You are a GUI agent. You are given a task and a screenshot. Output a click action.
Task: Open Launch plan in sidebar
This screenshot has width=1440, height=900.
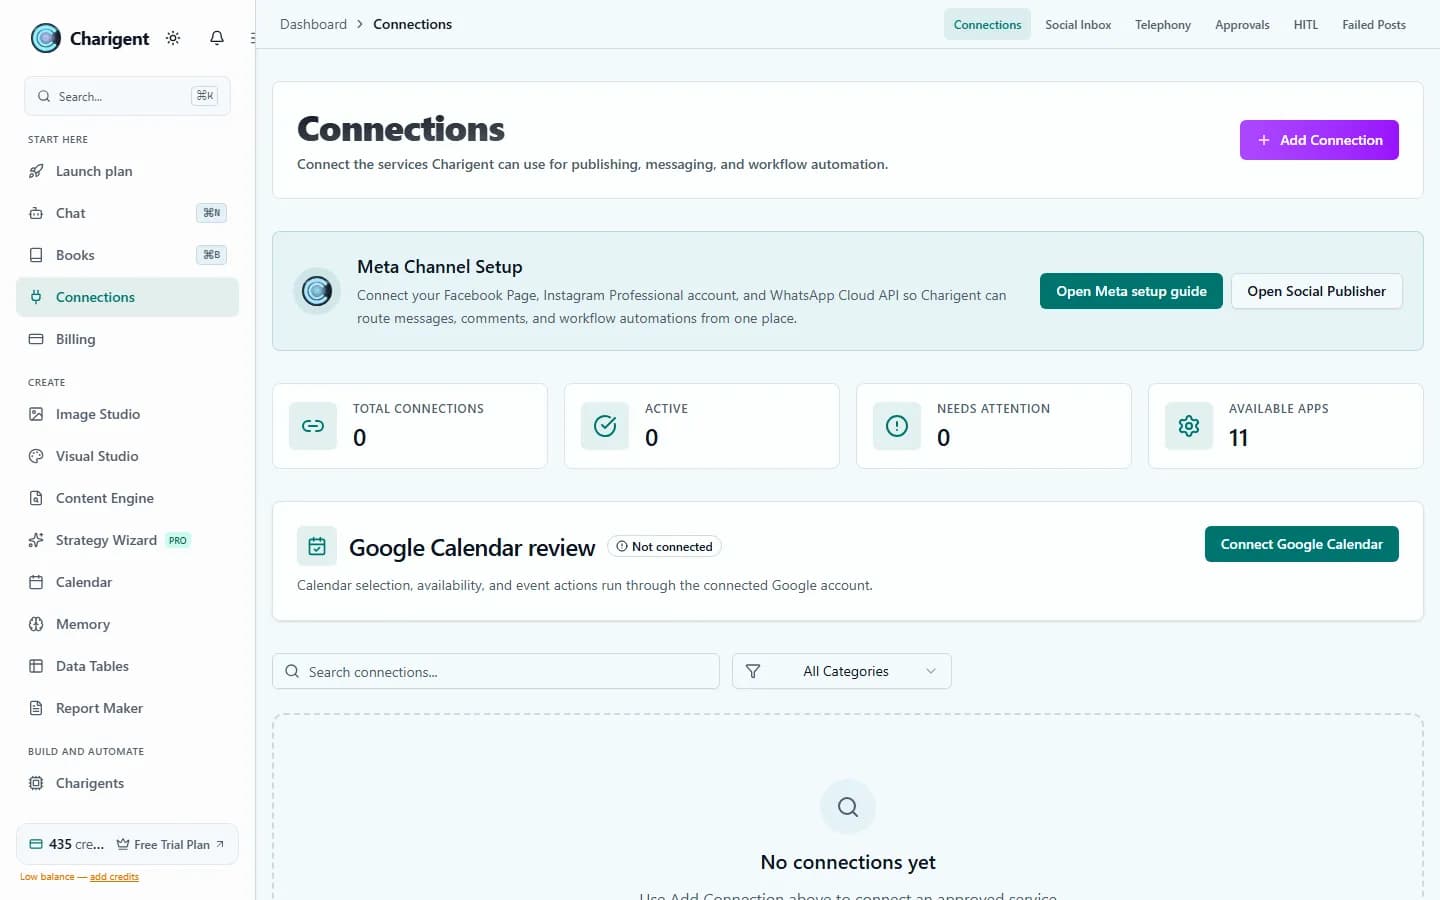(127, 171)
